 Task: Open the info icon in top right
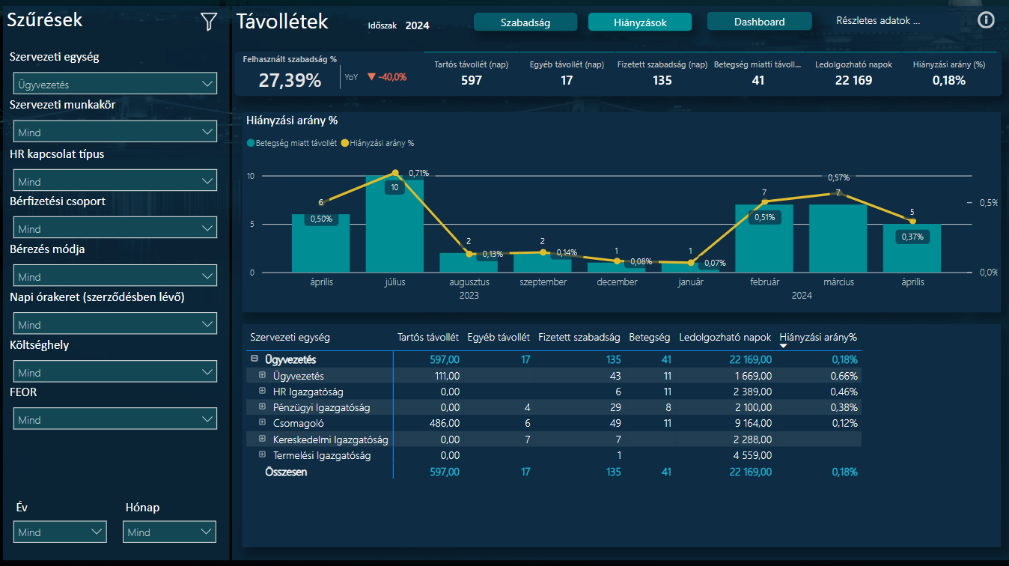[986, 20]
